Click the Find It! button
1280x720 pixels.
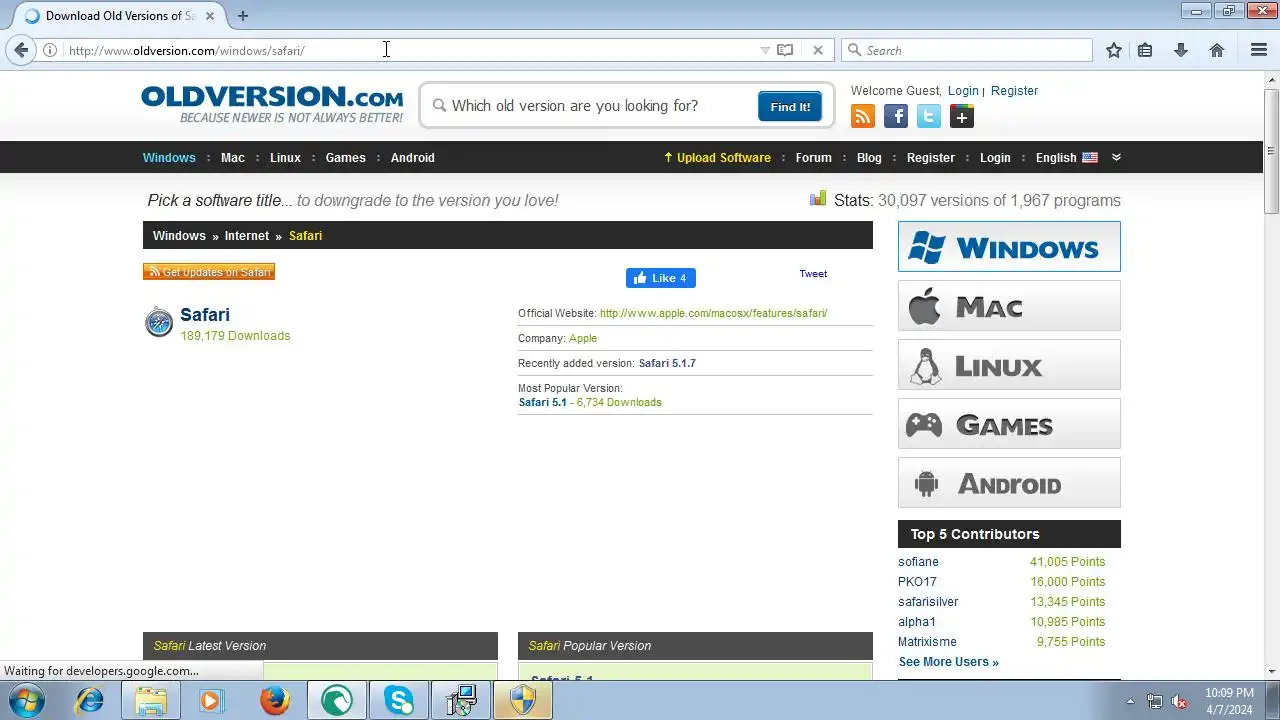[790, 106]
